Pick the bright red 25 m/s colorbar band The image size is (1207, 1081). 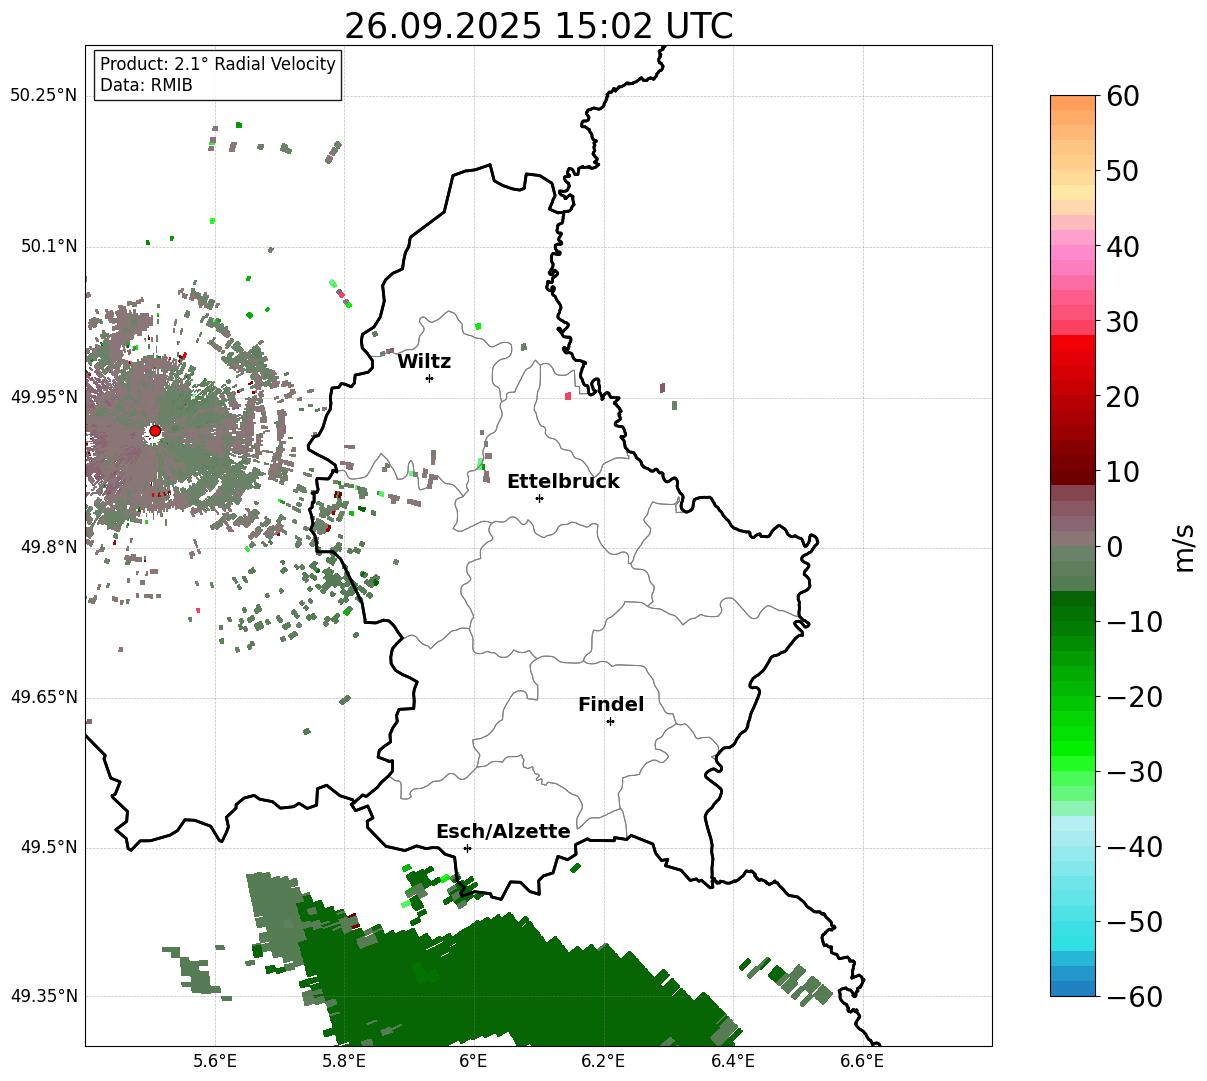coord(1073,359)
